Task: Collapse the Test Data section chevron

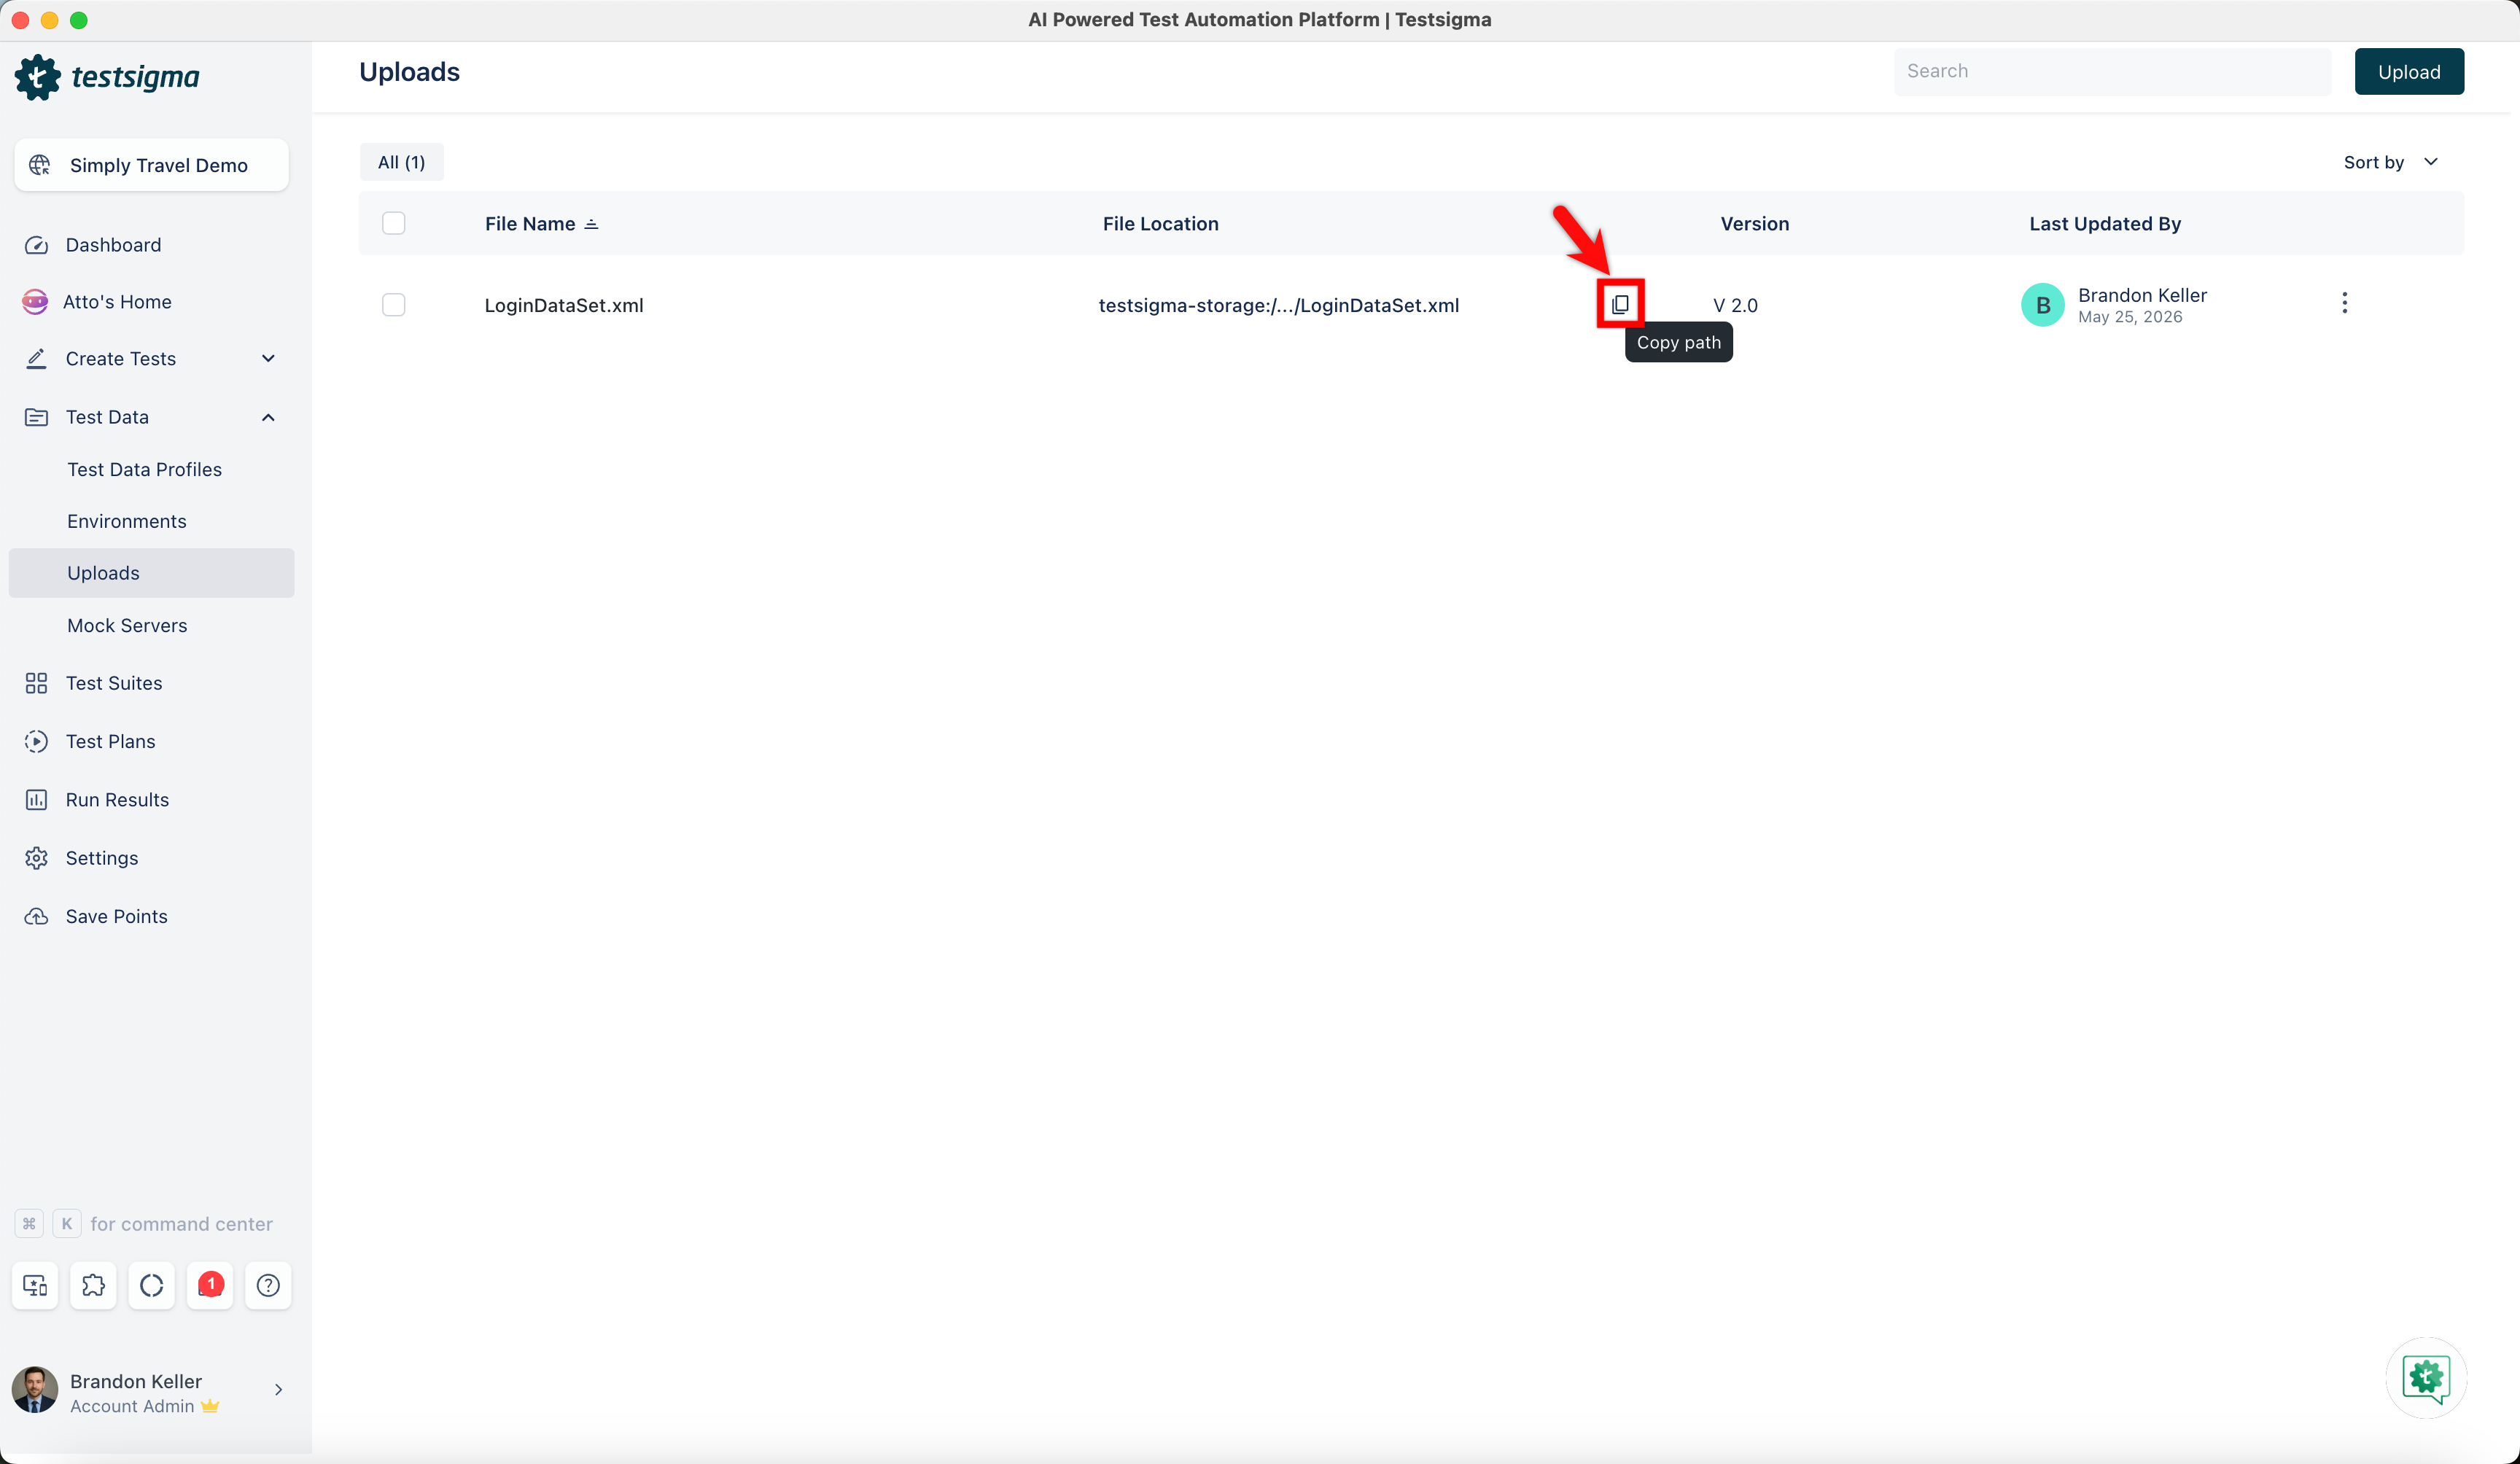Action: [x=268, y=417]
